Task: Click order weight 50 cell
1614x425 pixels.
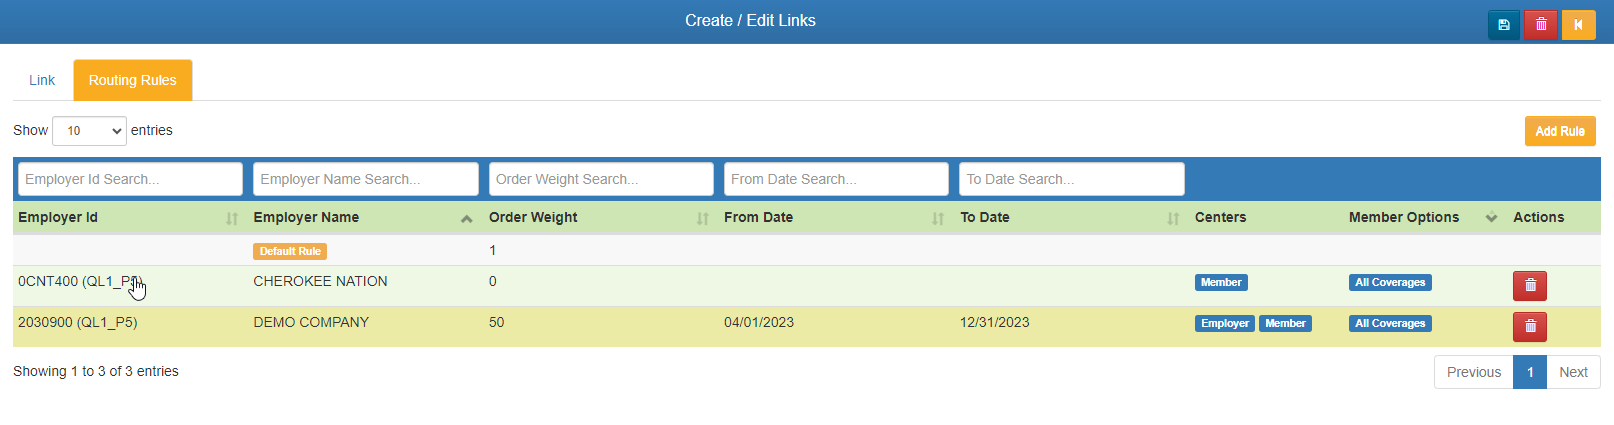Action: [497, 322]
